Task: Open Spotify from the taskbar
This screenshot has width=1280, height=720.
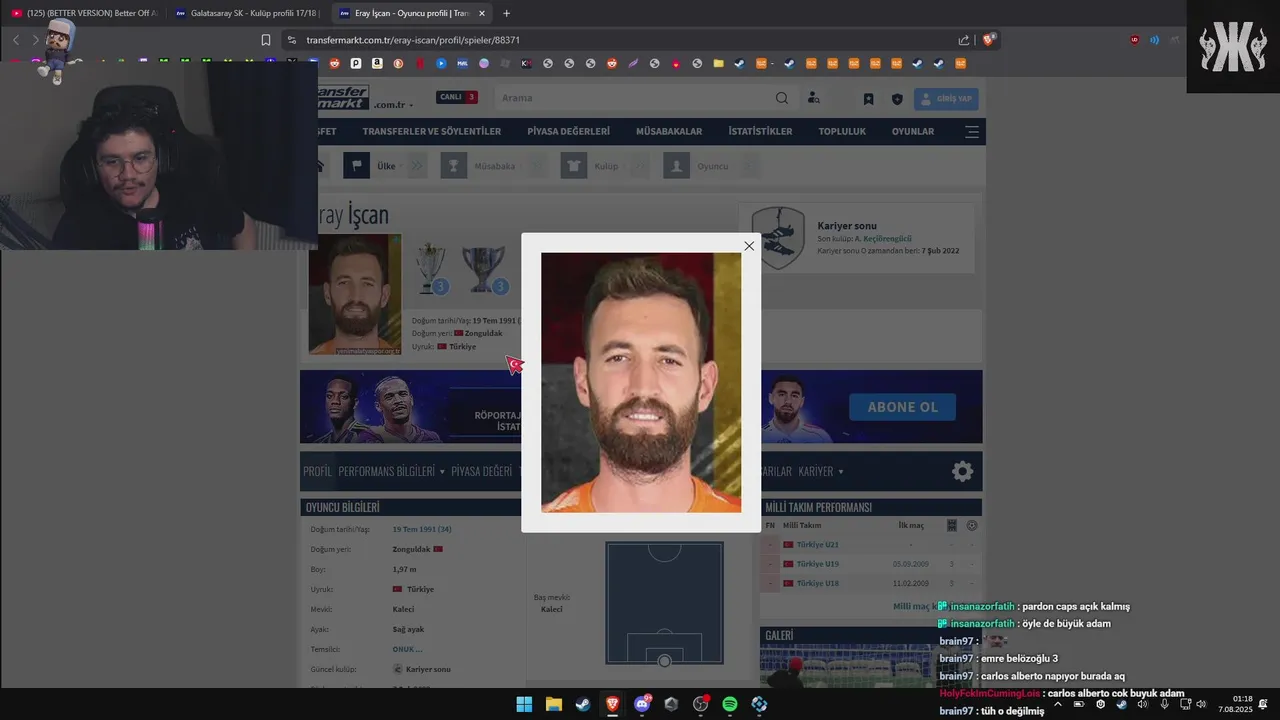Action: [730, 704]
